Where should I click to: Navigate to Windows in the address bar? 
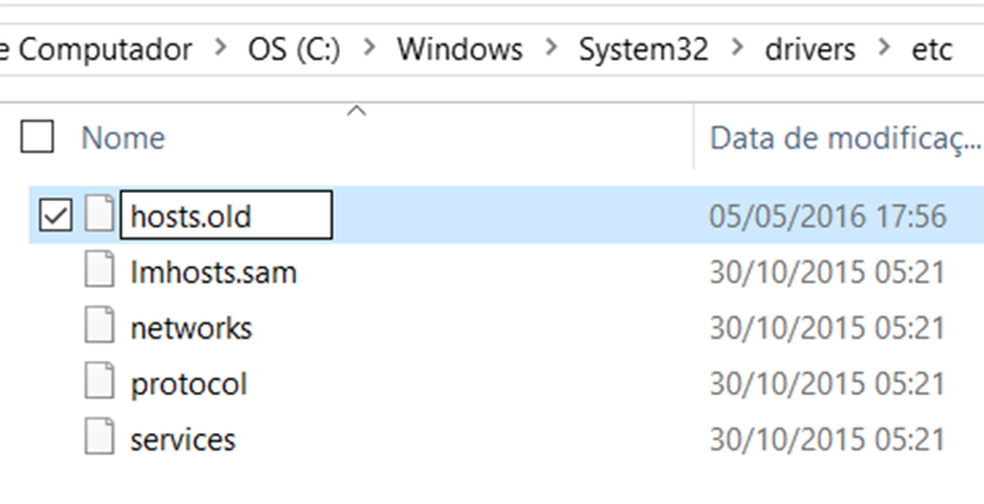click(460, 49)
